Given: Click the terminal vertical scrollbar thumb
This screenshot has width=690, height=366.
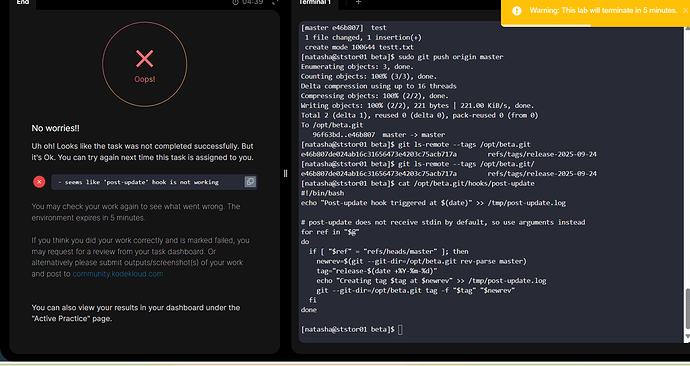Looking at the screenshot, I should coord(687,308).
